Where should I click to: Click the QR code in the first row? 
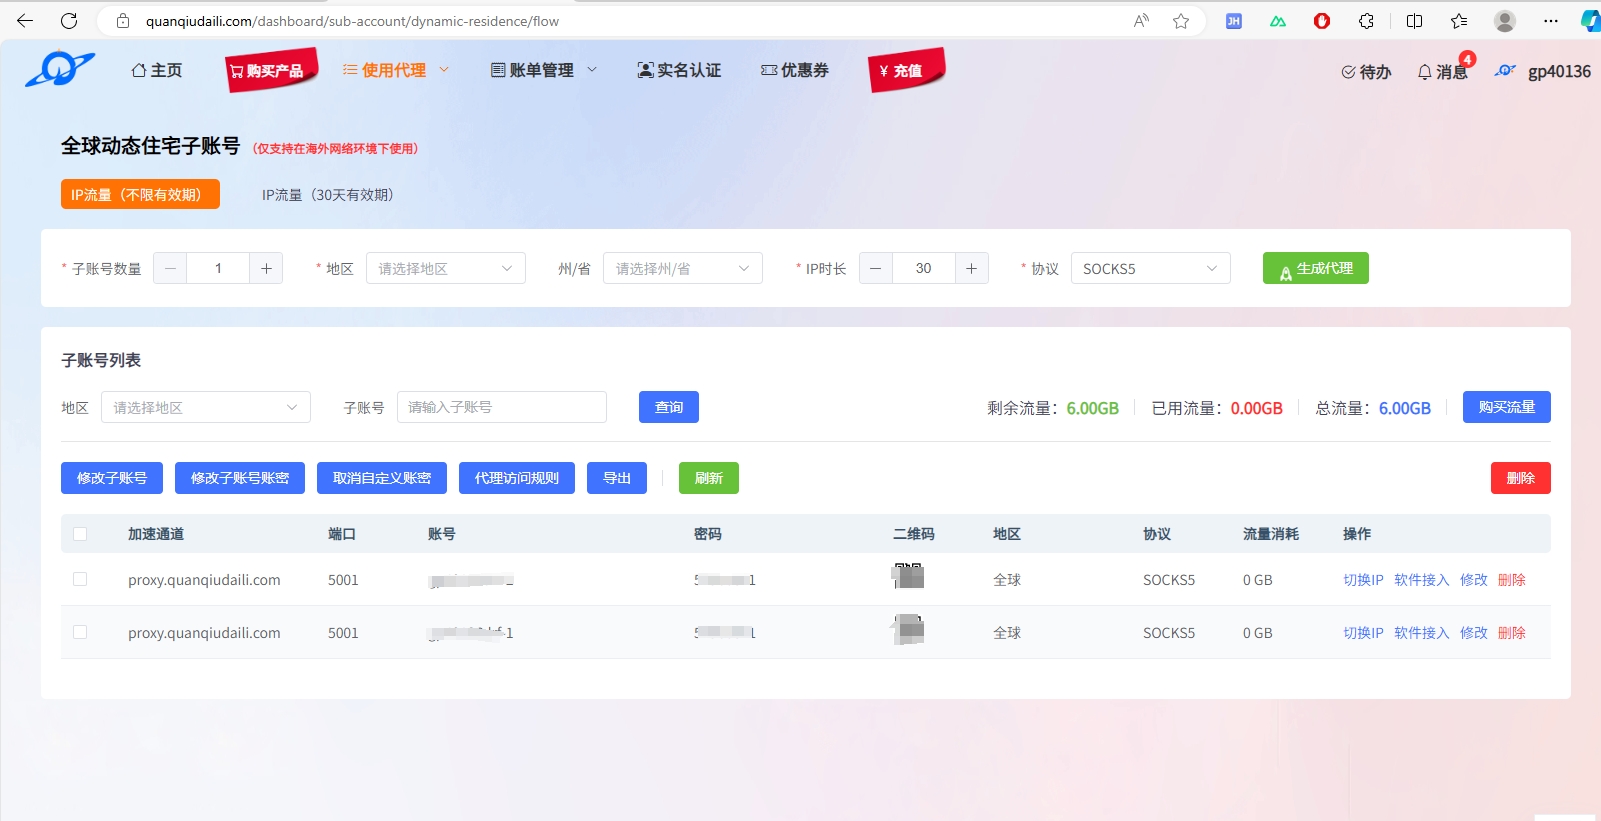coord(908,577)
